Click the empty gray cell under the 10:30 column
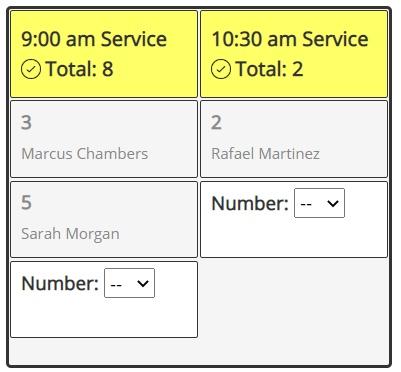Viewport: 401px width, 372px height. (x=294, y=299)
